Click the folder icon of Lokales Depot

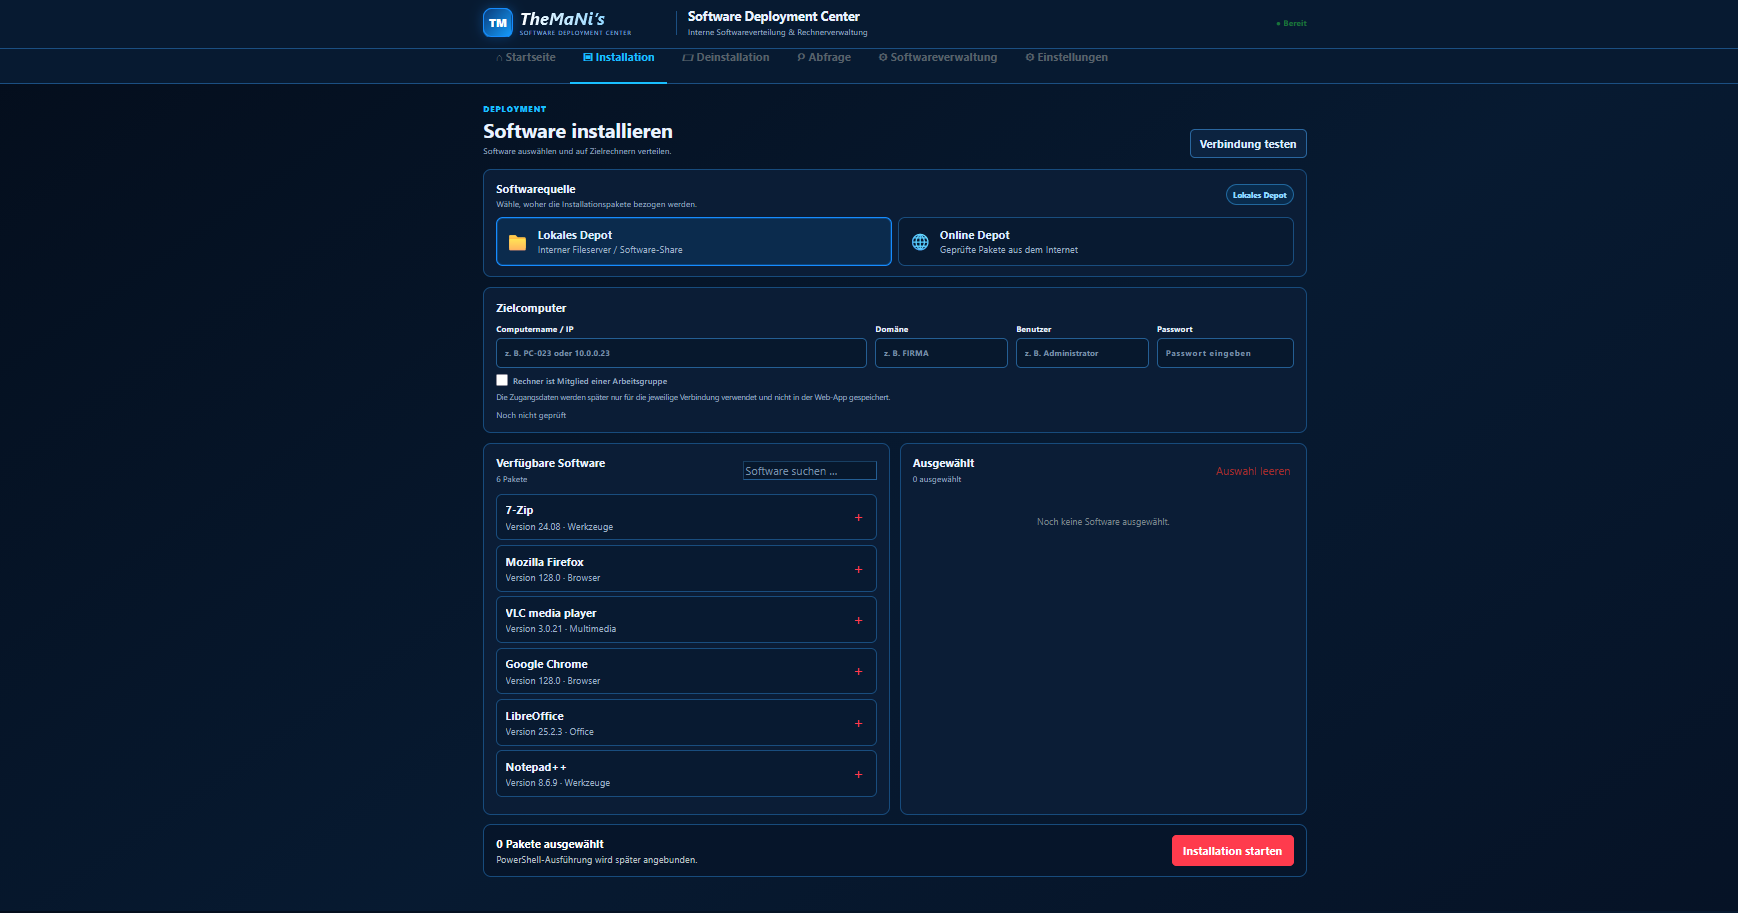click(517, 242)
